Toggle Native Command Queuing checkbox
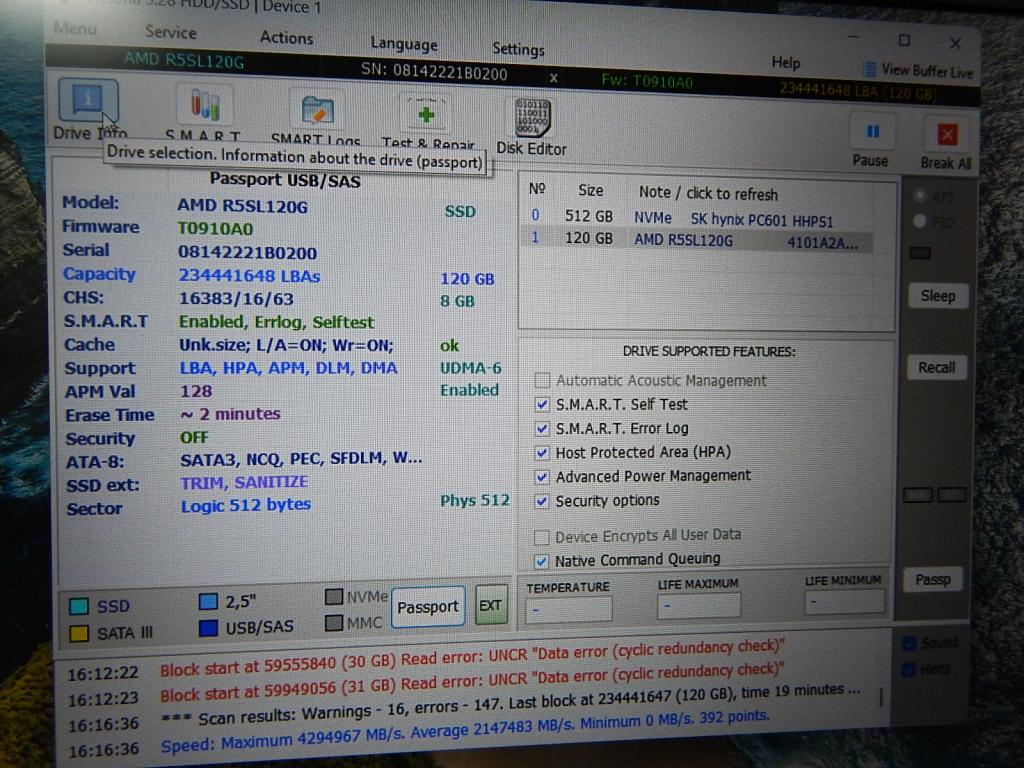The height and width of the screenshot is (768, 1024). [x=541, y=560]
